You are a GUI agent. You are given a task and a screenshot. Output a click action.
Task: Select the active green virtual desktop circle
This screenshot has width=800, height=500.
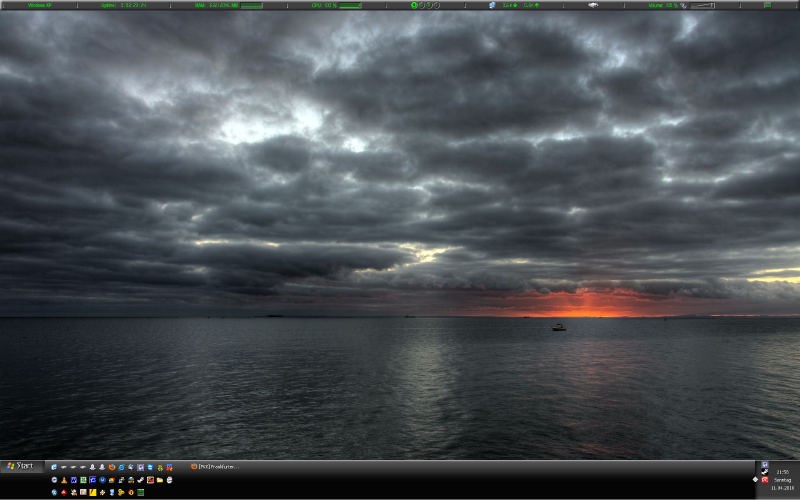(x=414, y=5)
